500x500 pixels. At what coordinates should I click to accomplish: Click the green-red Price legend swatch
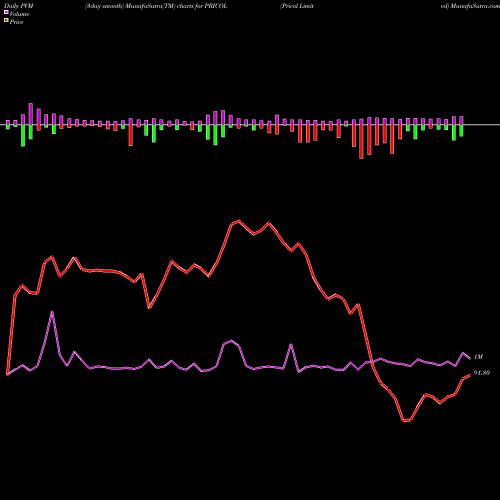pos(6,20)
